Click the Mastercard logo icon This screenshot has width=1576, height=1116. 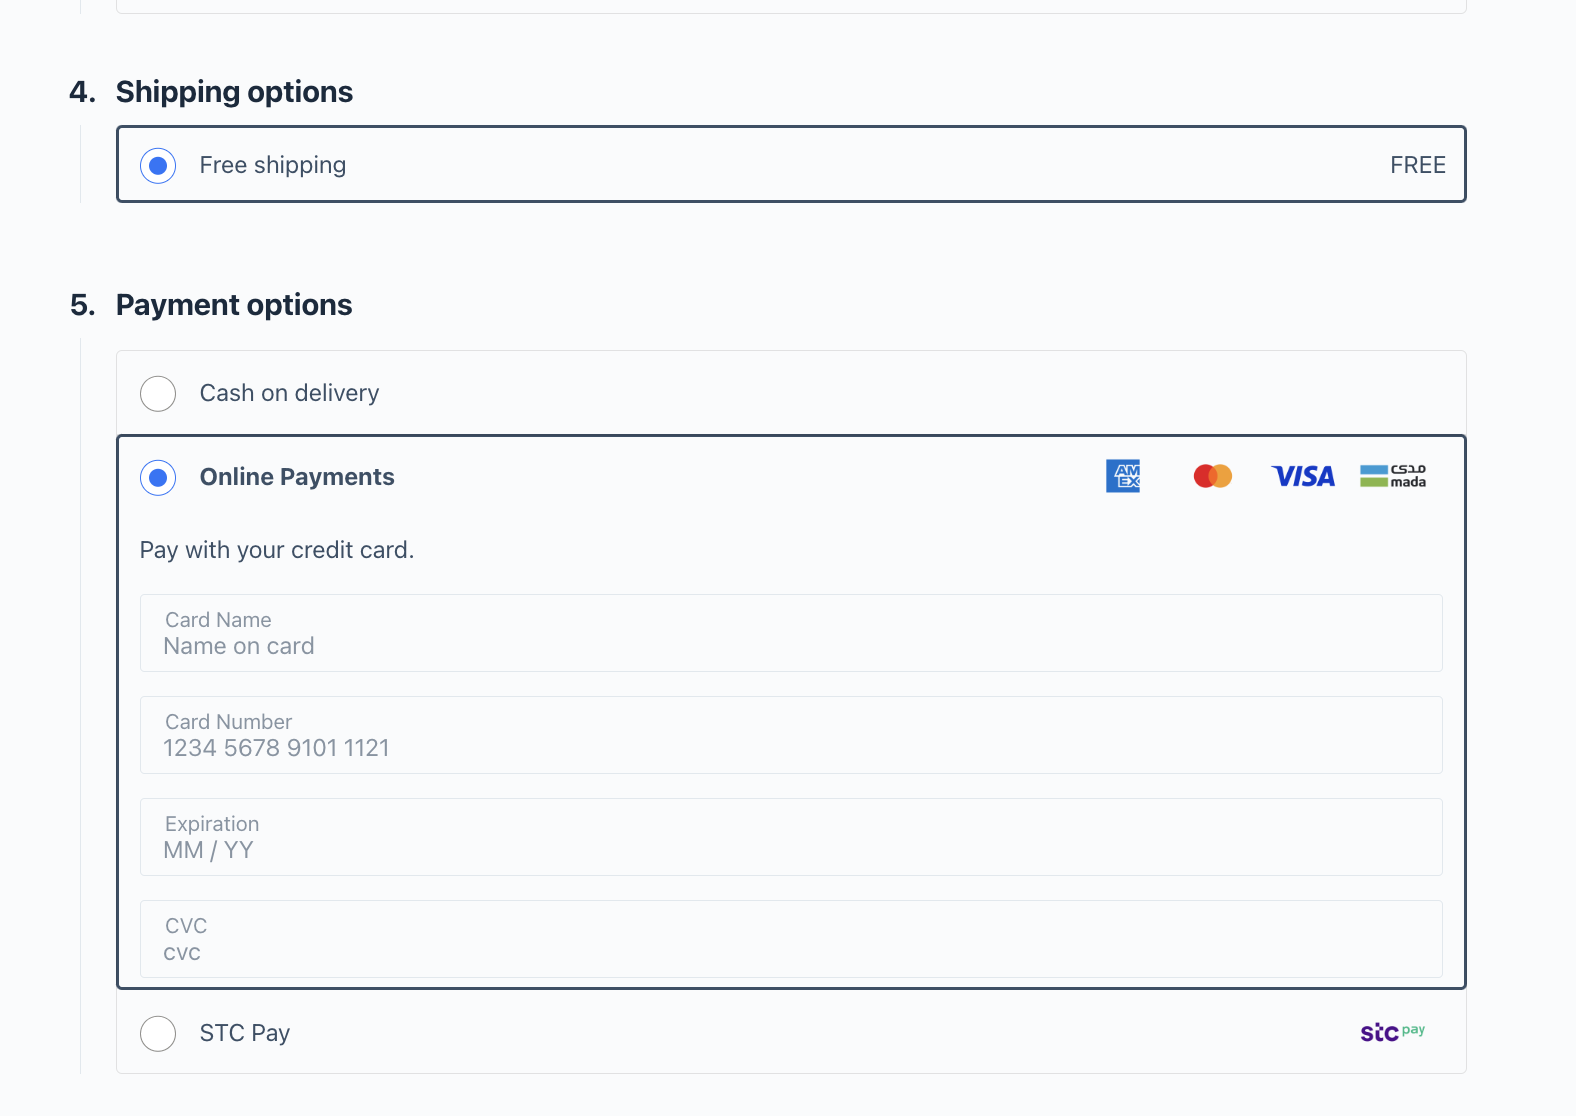[x=1212, y=476]
